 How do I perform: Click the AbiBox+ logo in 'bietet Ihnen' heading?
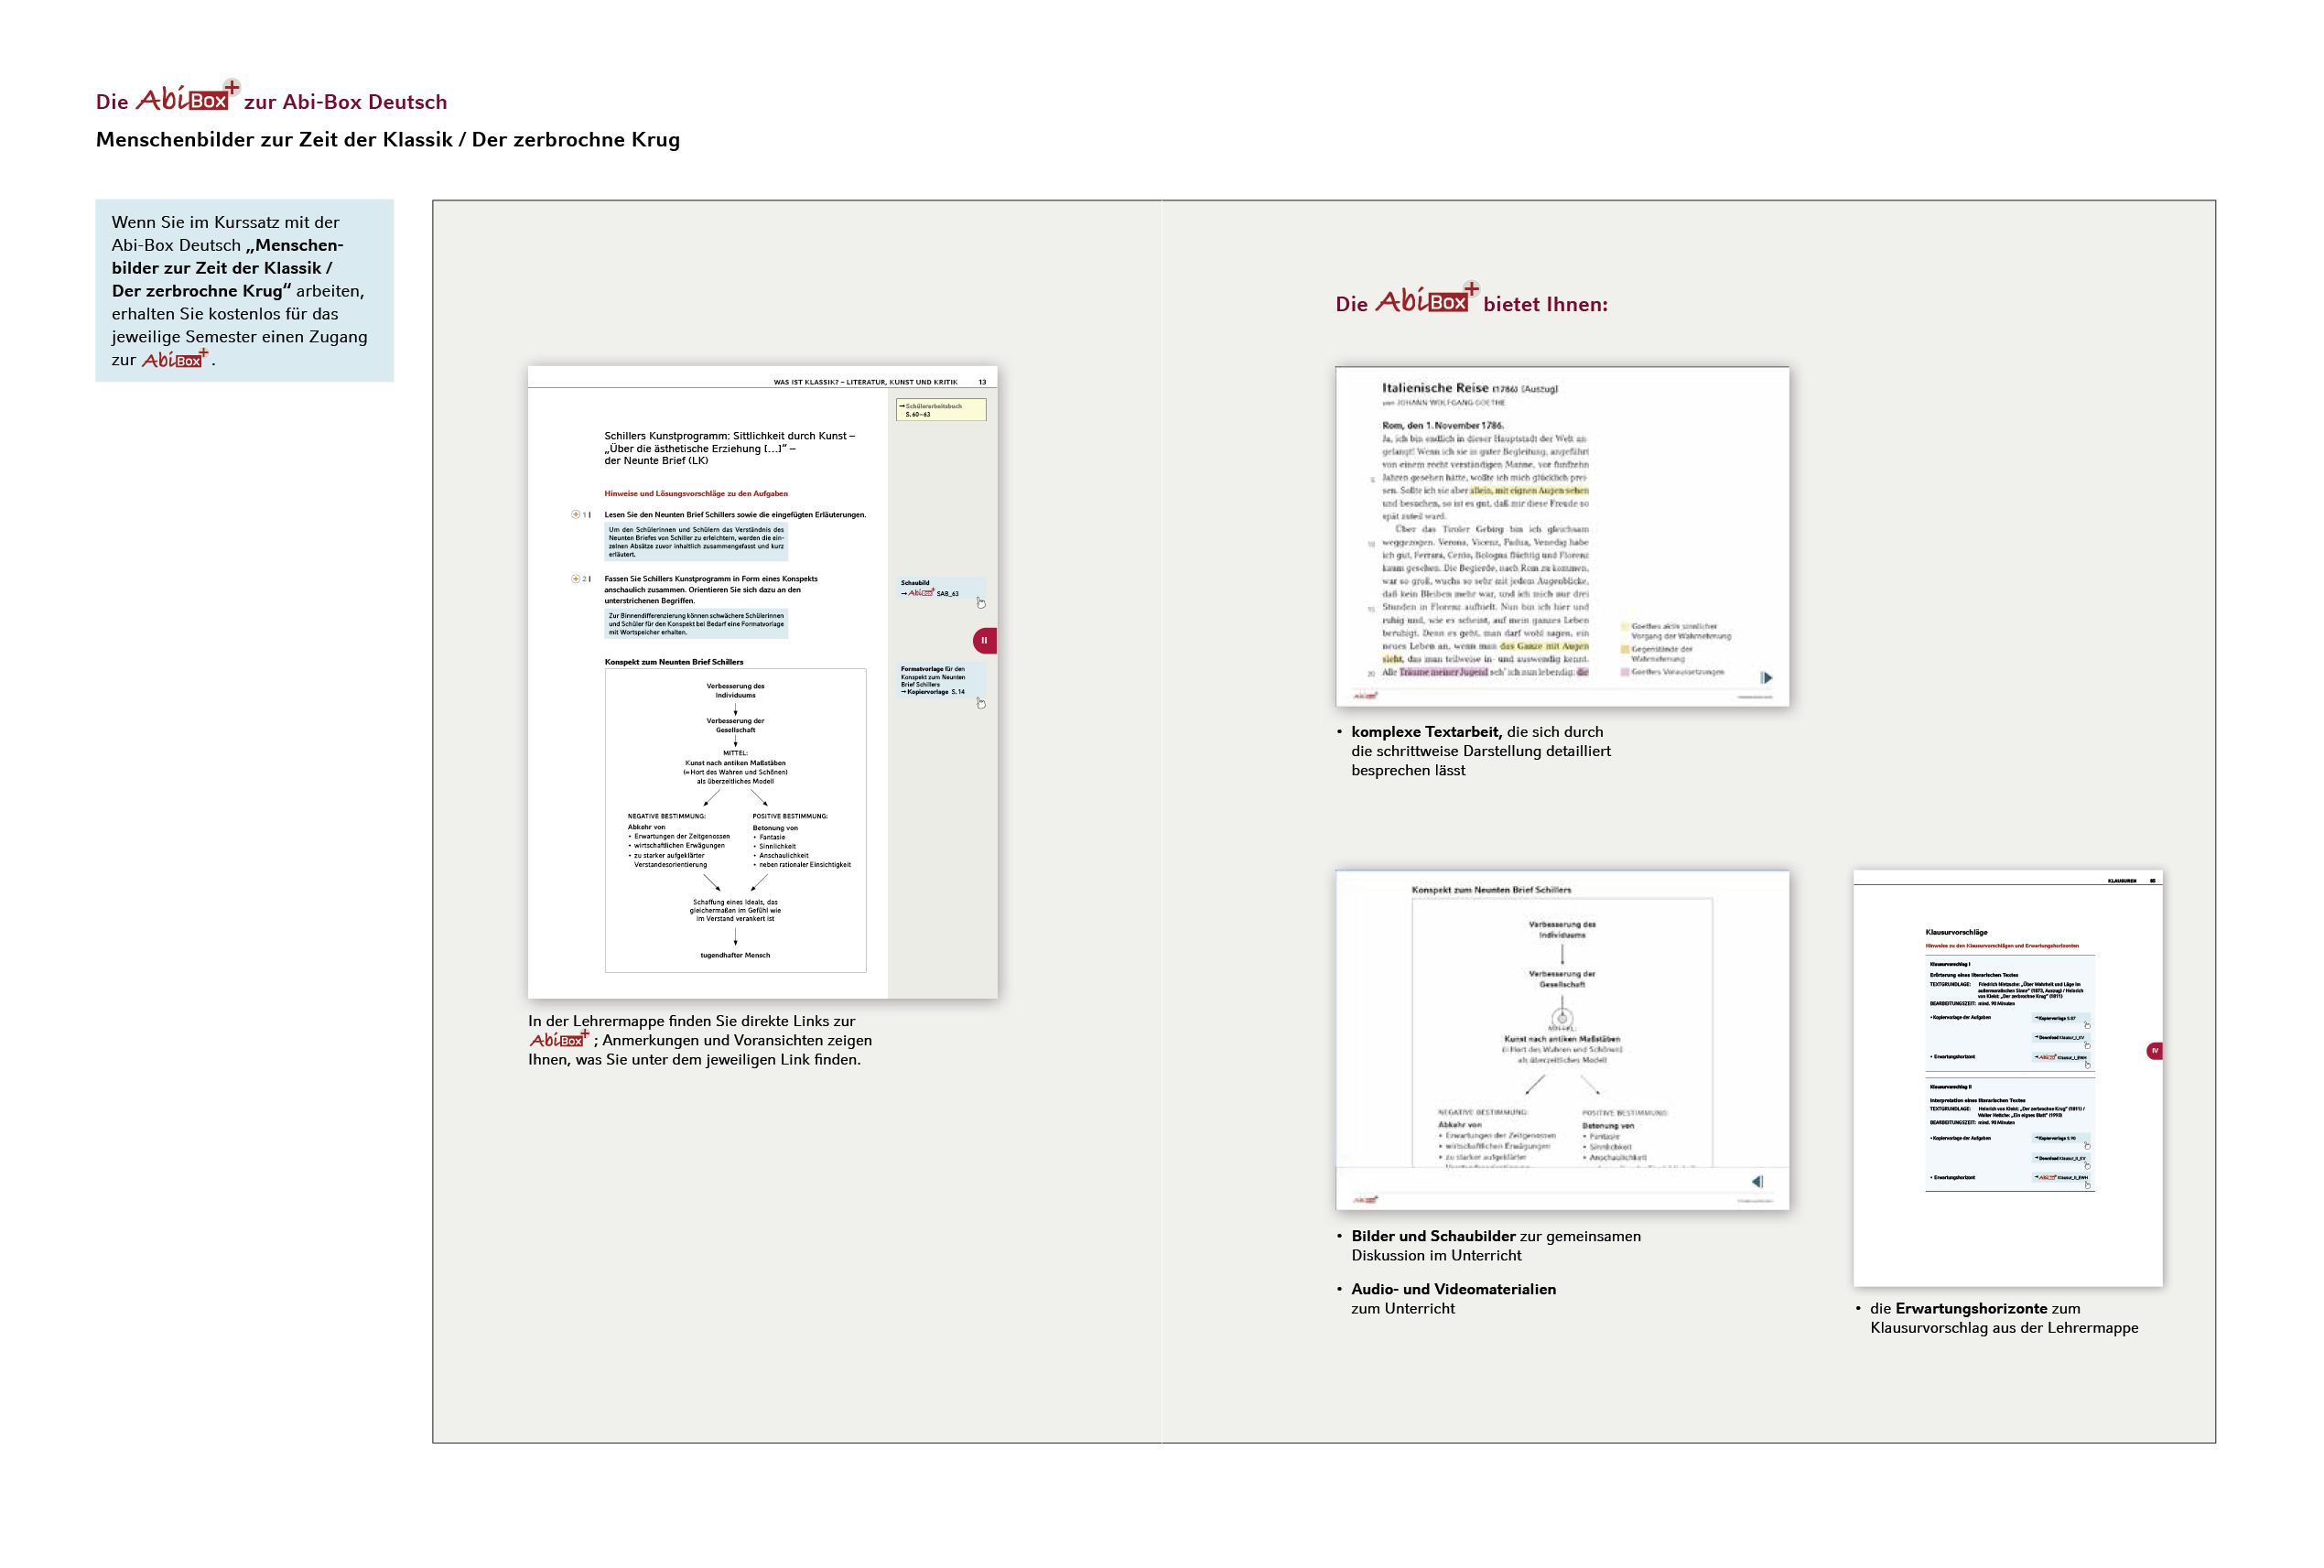pos(1426,300)
